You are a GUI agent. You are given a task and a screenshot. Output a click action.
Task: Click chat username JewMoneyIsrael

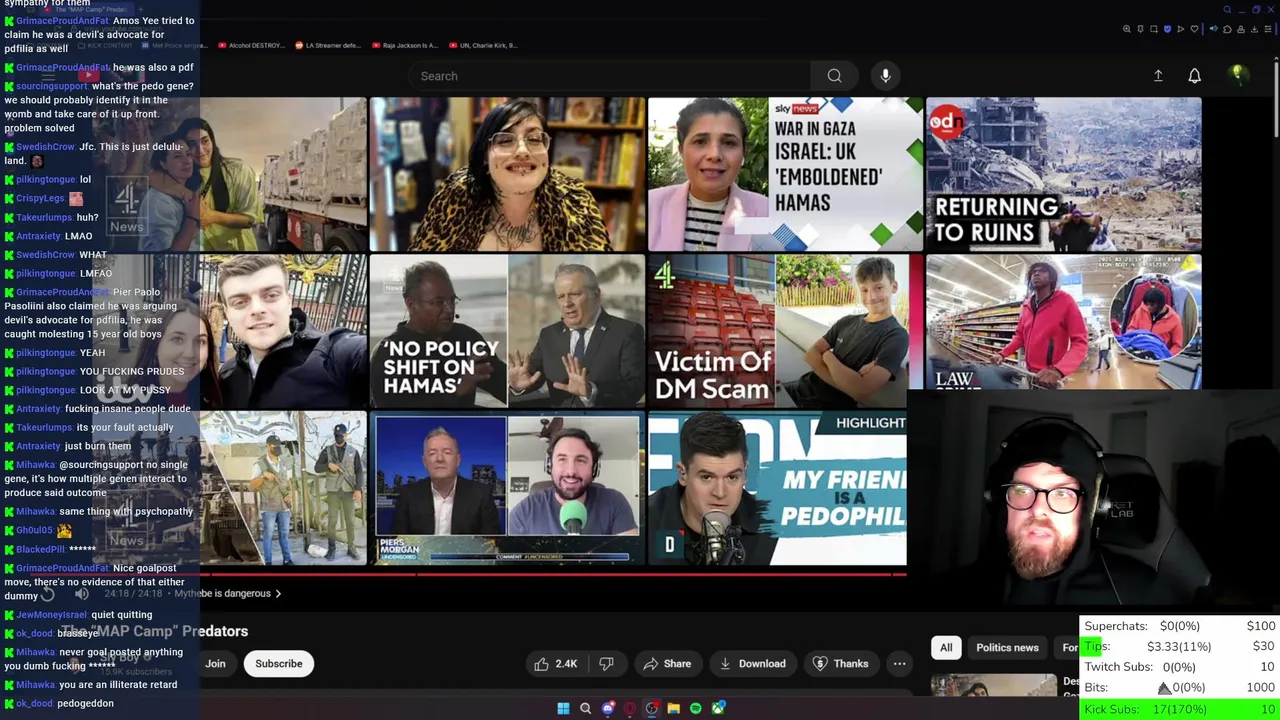pyautogui.click(x=51, y=615)
